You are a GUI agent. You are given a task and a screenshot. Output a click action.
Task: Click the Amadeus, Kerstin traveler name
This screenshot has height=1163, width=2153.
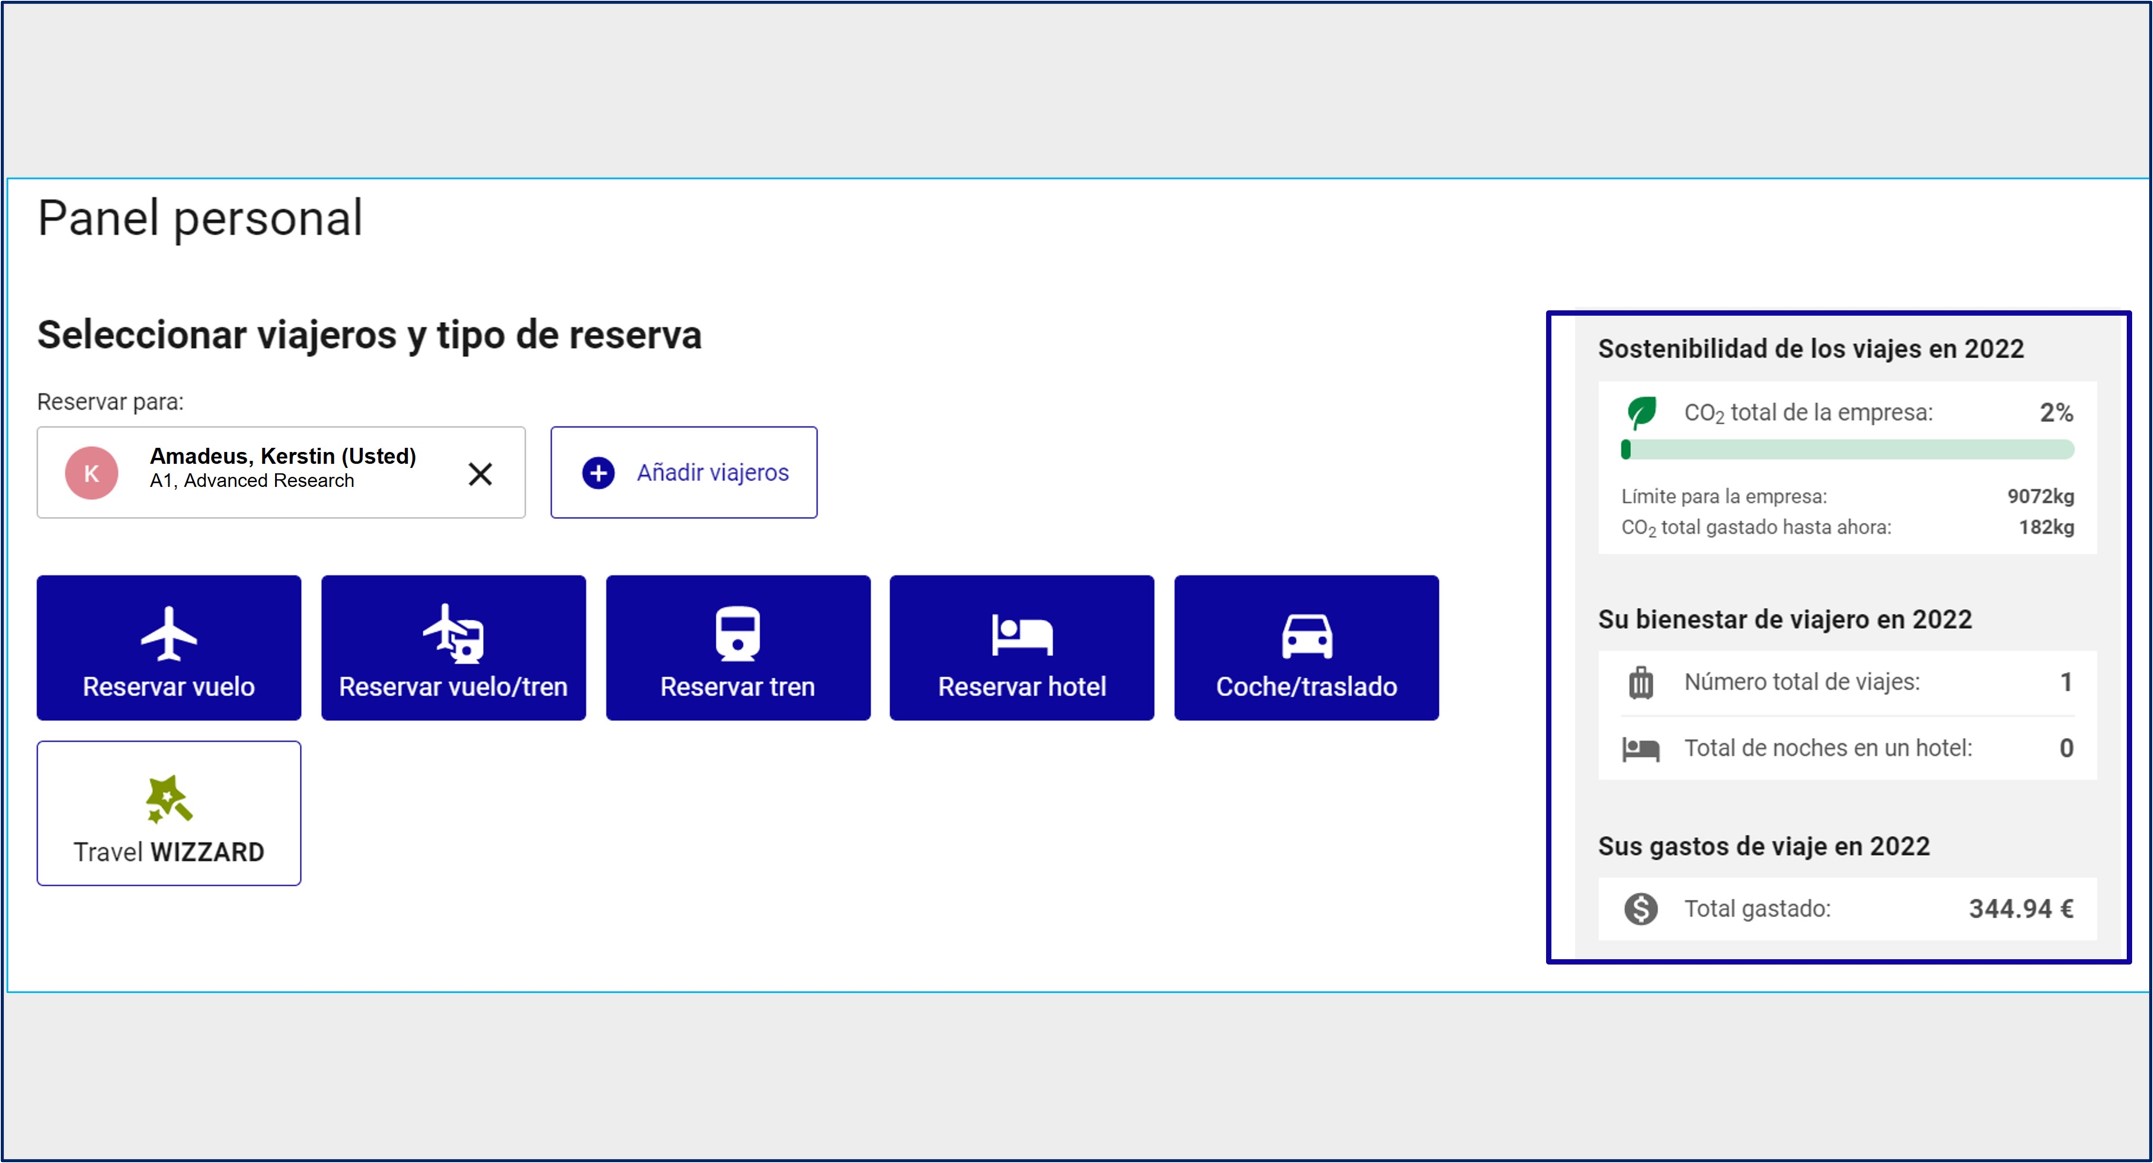pyautogui.click(x=282, y=456)
